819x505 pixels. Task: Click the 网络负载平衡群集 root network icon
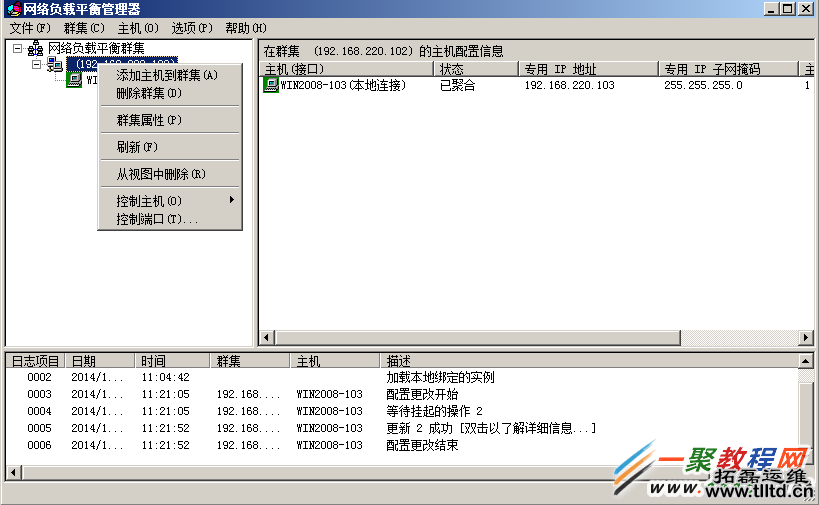pyautogui.click(x=36, y=49)
